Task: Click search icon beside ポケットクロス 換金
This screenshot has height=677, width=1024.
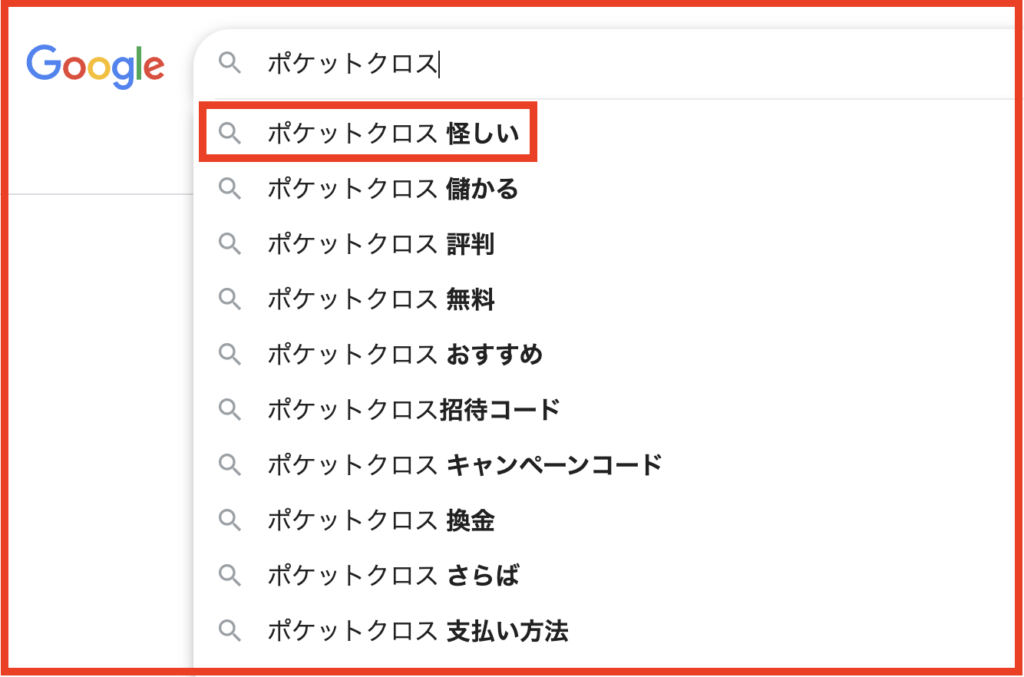Action: coord(230,520)
